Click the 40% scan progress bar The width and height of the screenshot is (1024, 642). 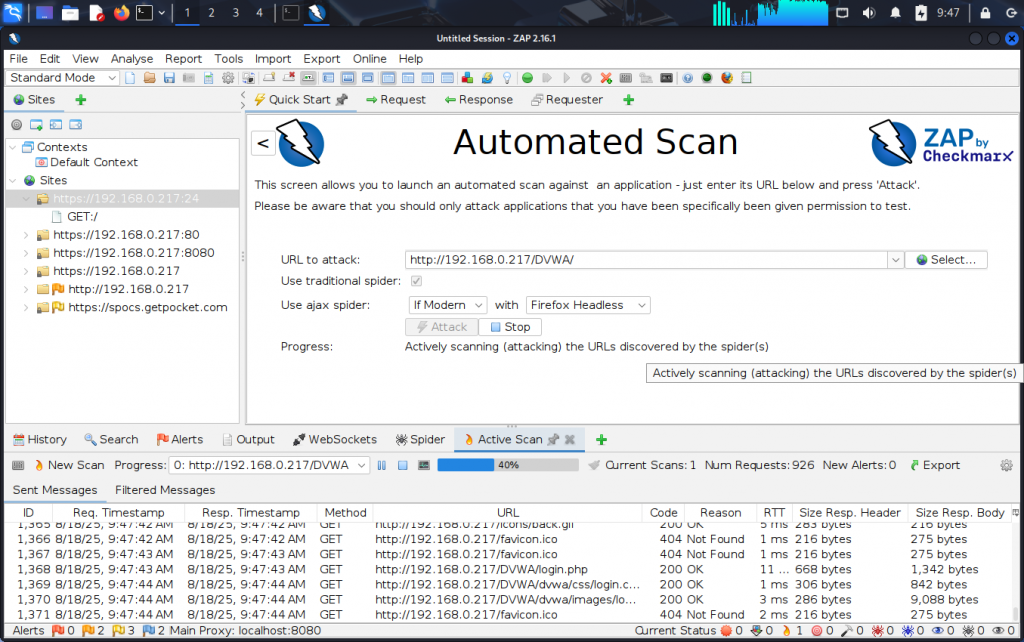point(507,465)
